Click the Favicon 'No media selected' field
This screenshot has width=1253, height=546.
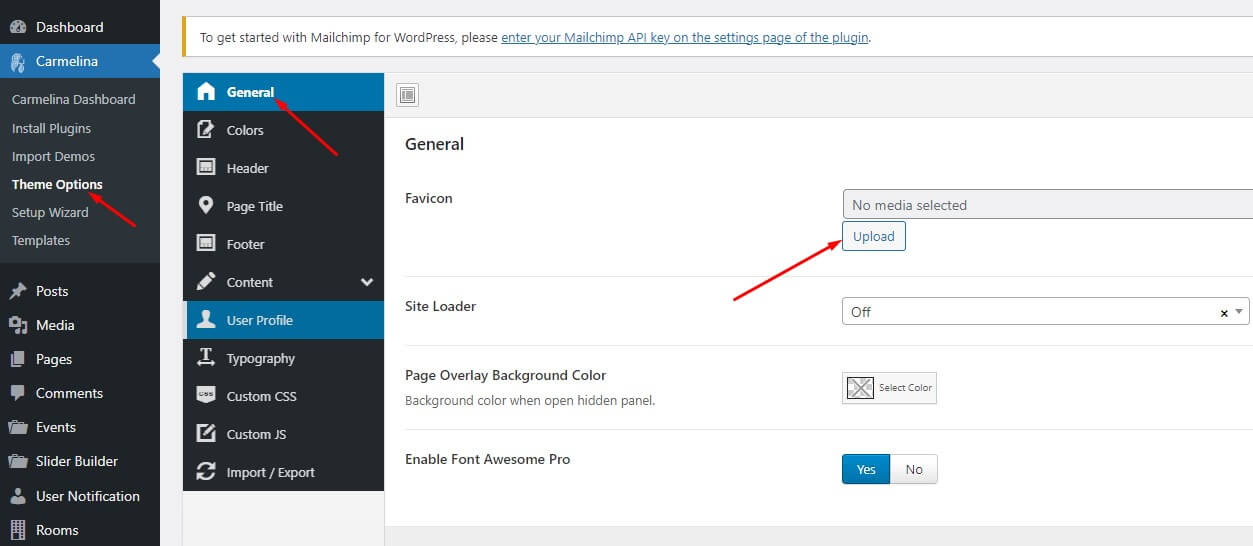click(1045, 205)
